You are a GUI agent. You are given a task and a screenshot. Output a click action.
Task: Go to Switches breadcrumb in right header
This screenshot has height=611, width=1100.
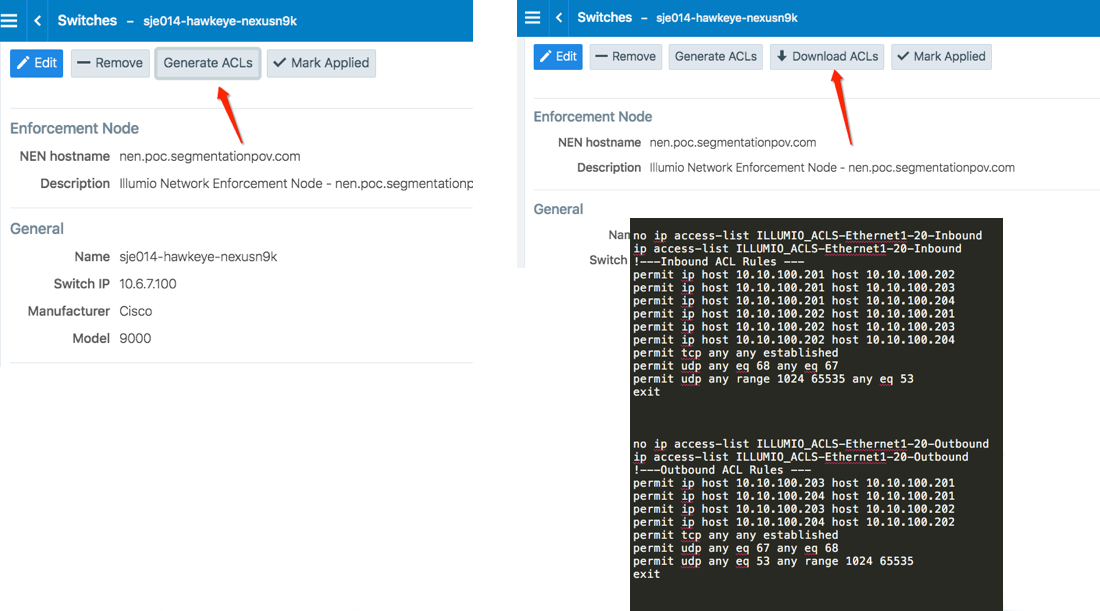point(604,18)
